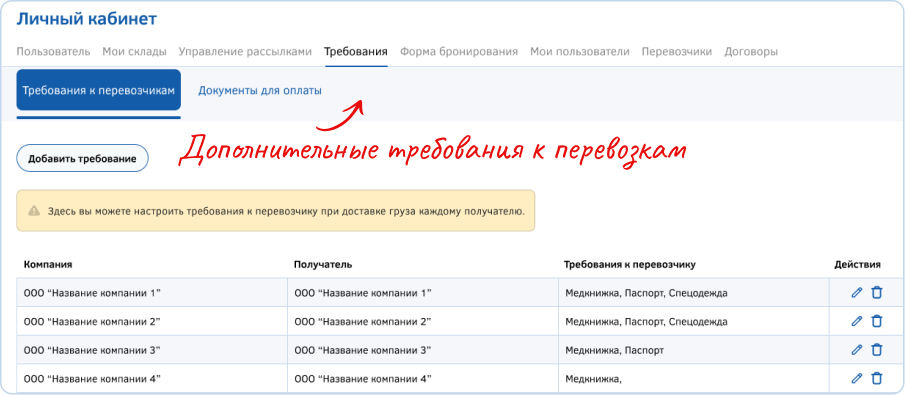Click the Действия column header

pyautogui.click(x=858, y=264)
